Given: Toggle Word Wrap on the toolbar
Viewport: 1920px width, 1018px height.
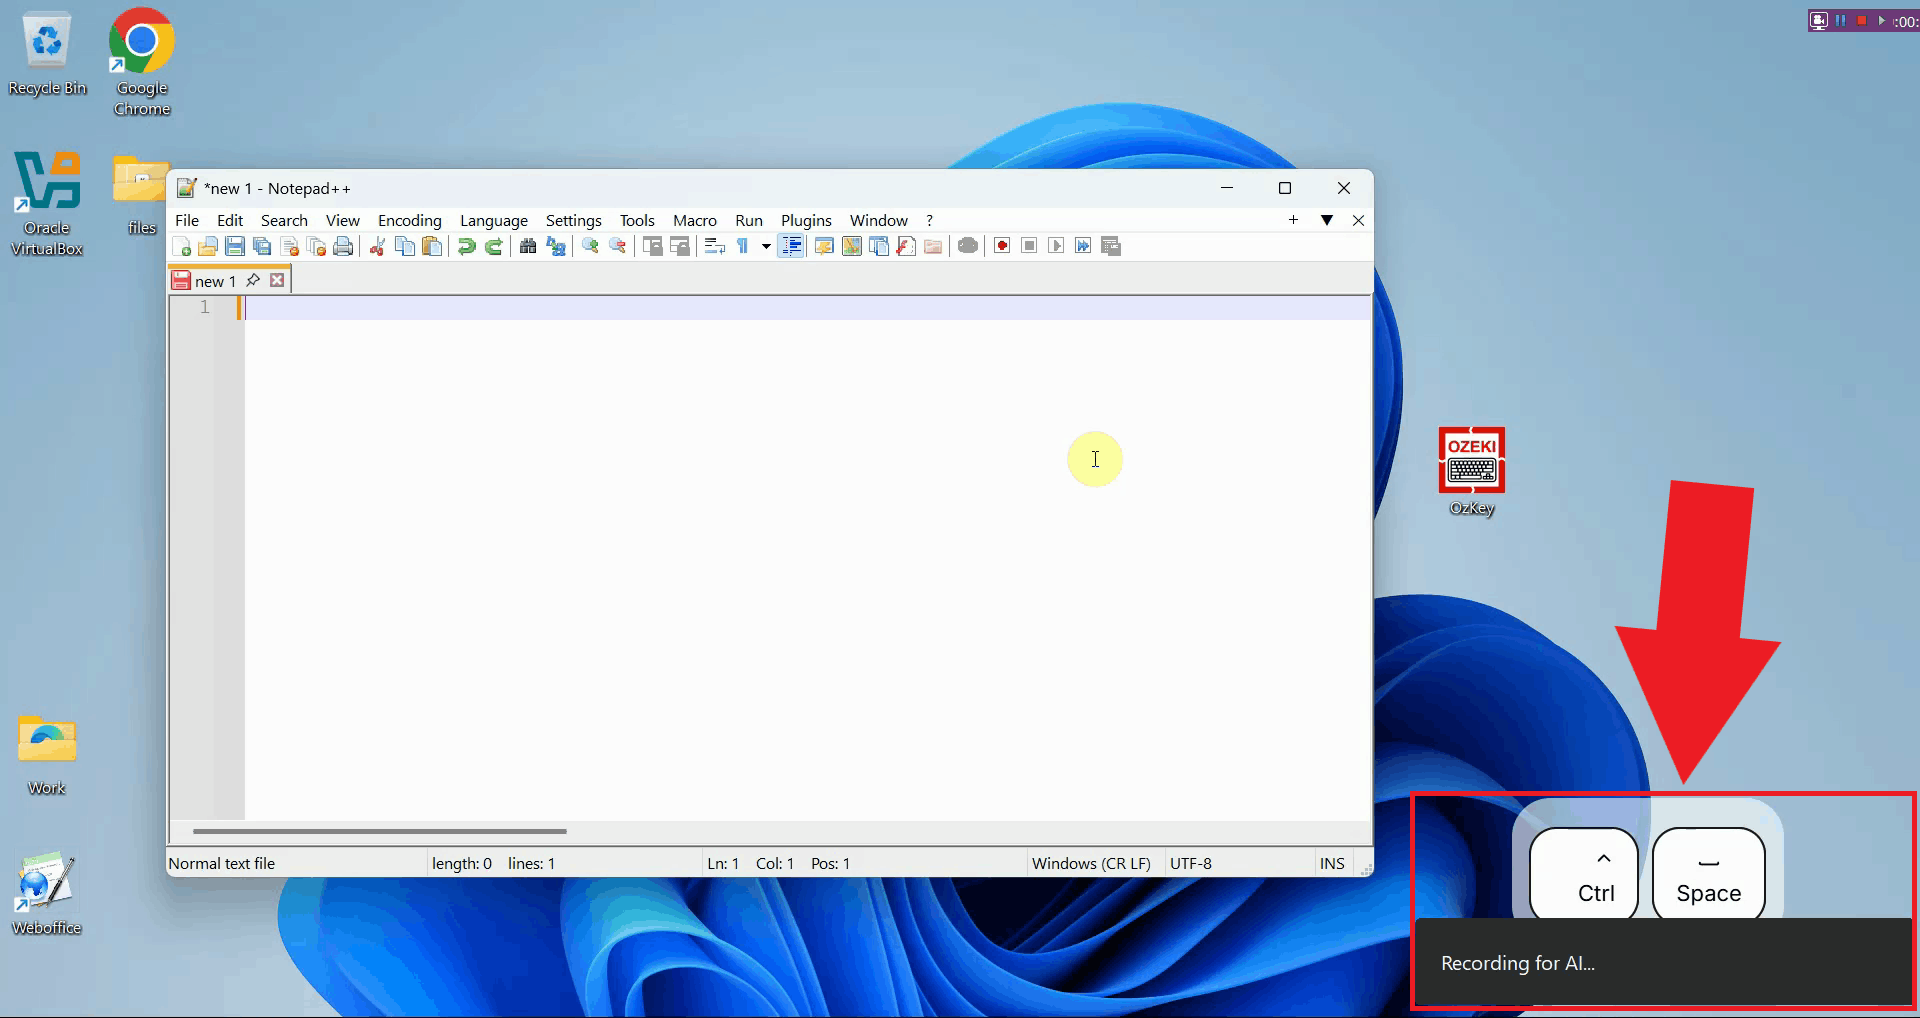Looking at the screenshot, I should point(714,246).
